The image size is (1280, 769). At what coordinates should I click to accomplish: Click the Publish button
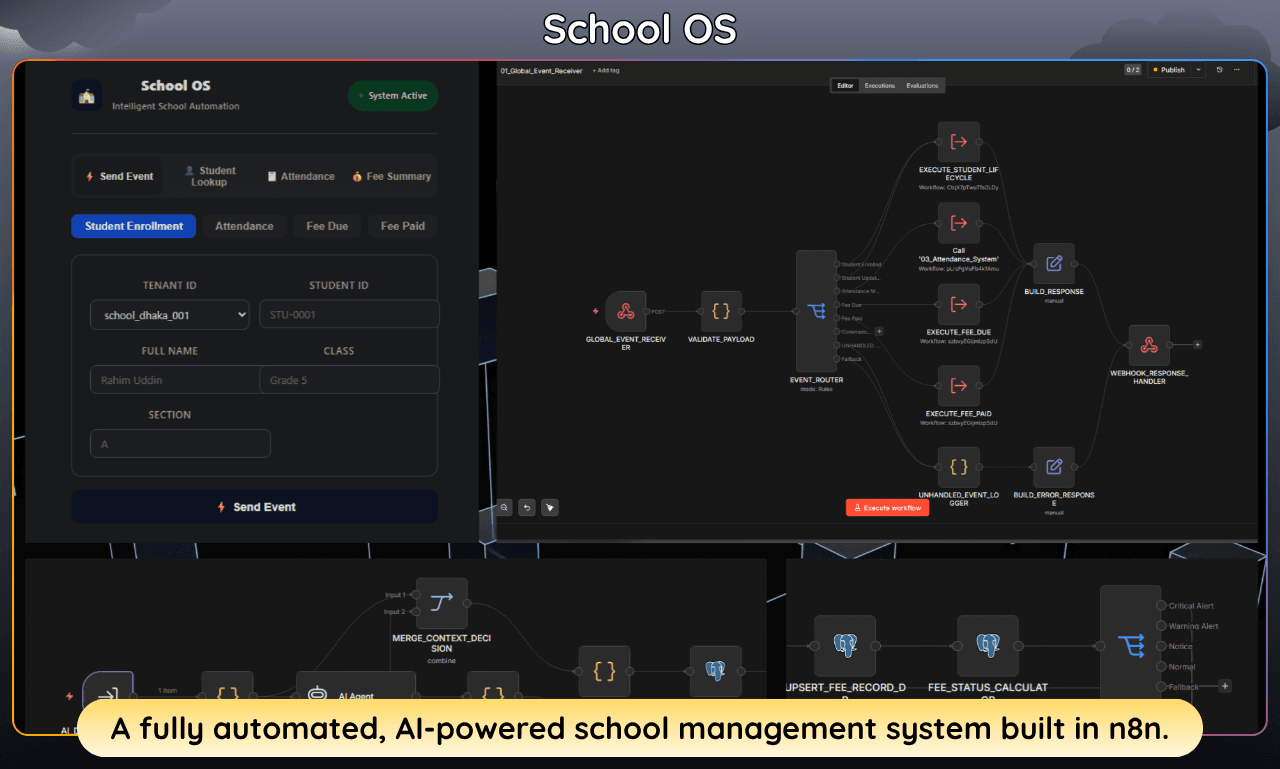1168,70
